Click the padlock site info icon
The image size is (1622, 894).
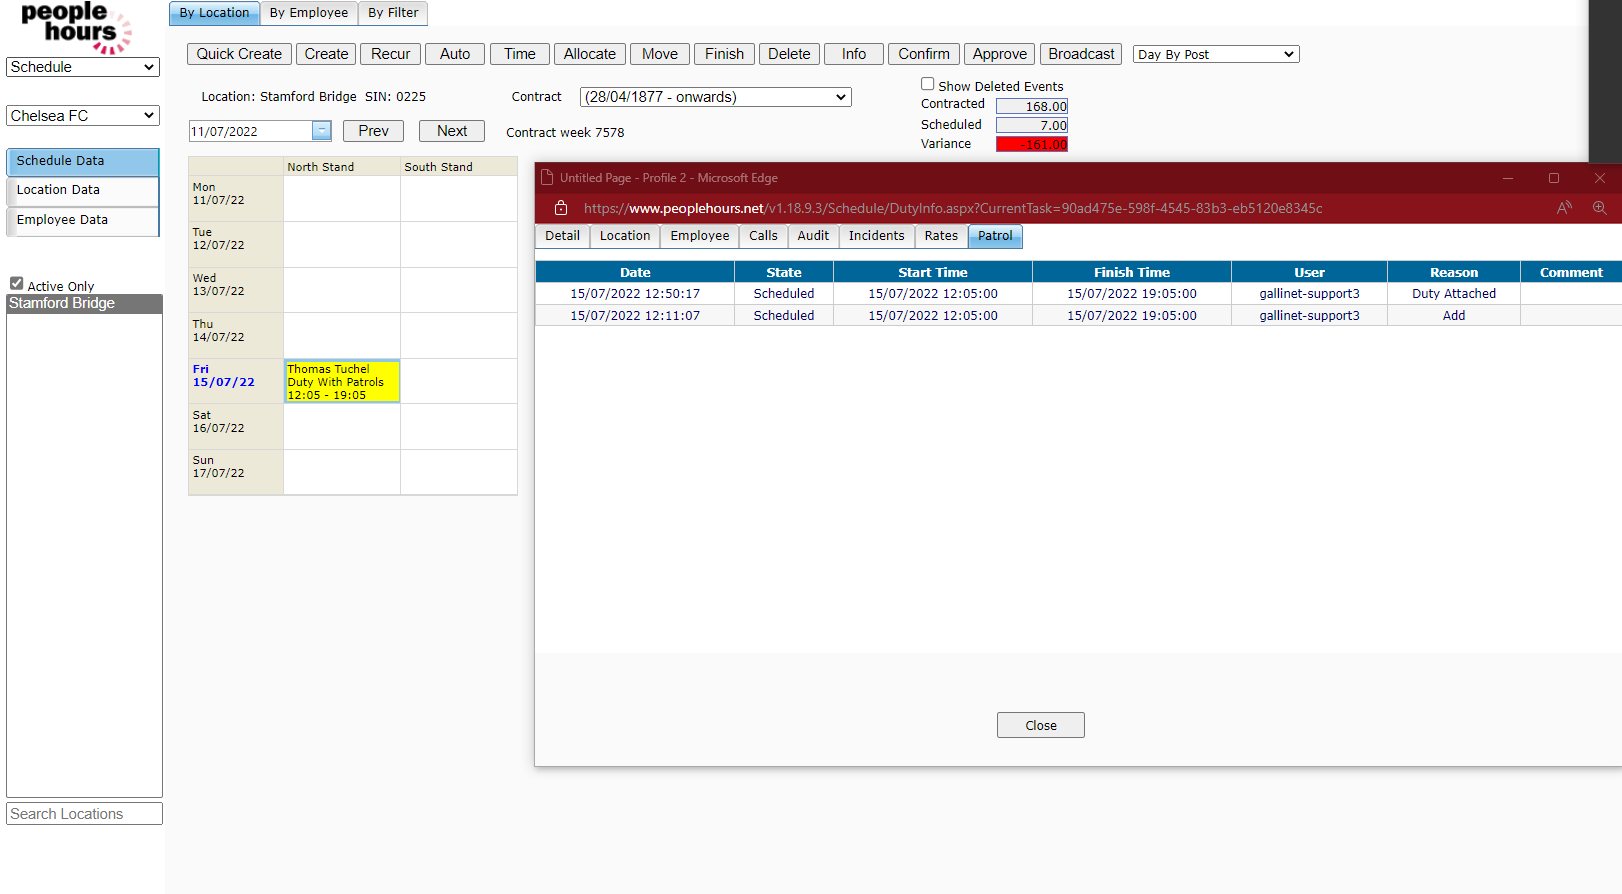(x=561, y=208)
